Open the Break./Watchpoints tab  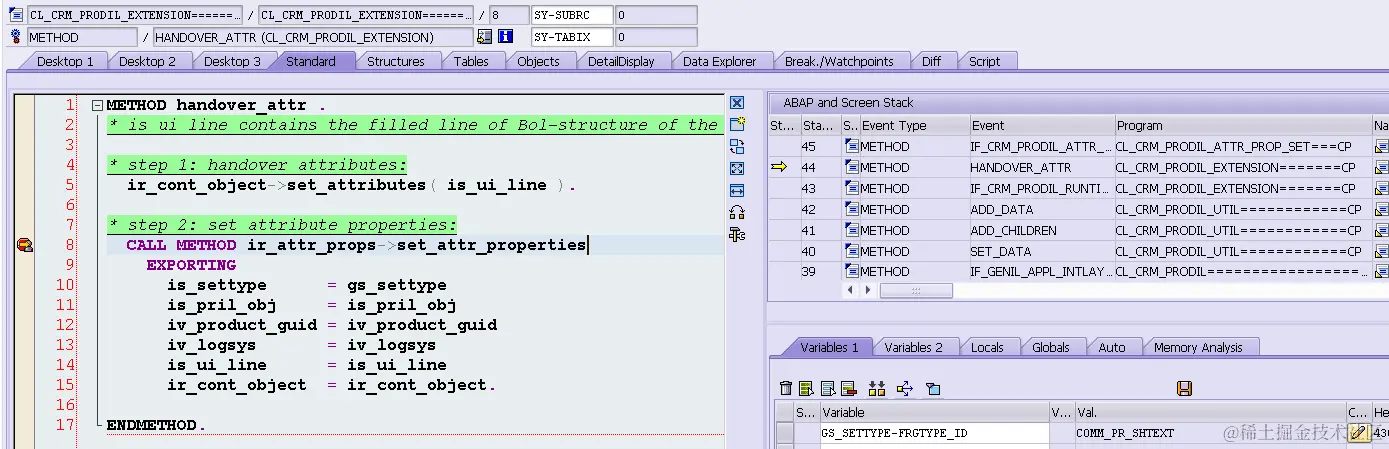pyautogui.click(x=839, y=61)
